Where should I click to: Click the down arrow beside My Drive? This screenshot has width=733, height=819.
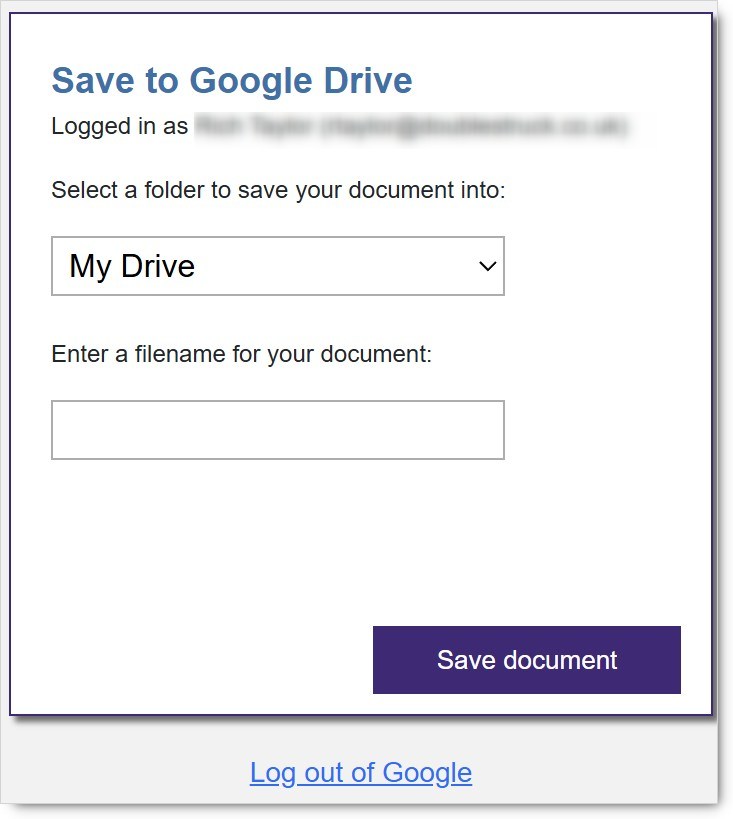[x=487, y=266]
